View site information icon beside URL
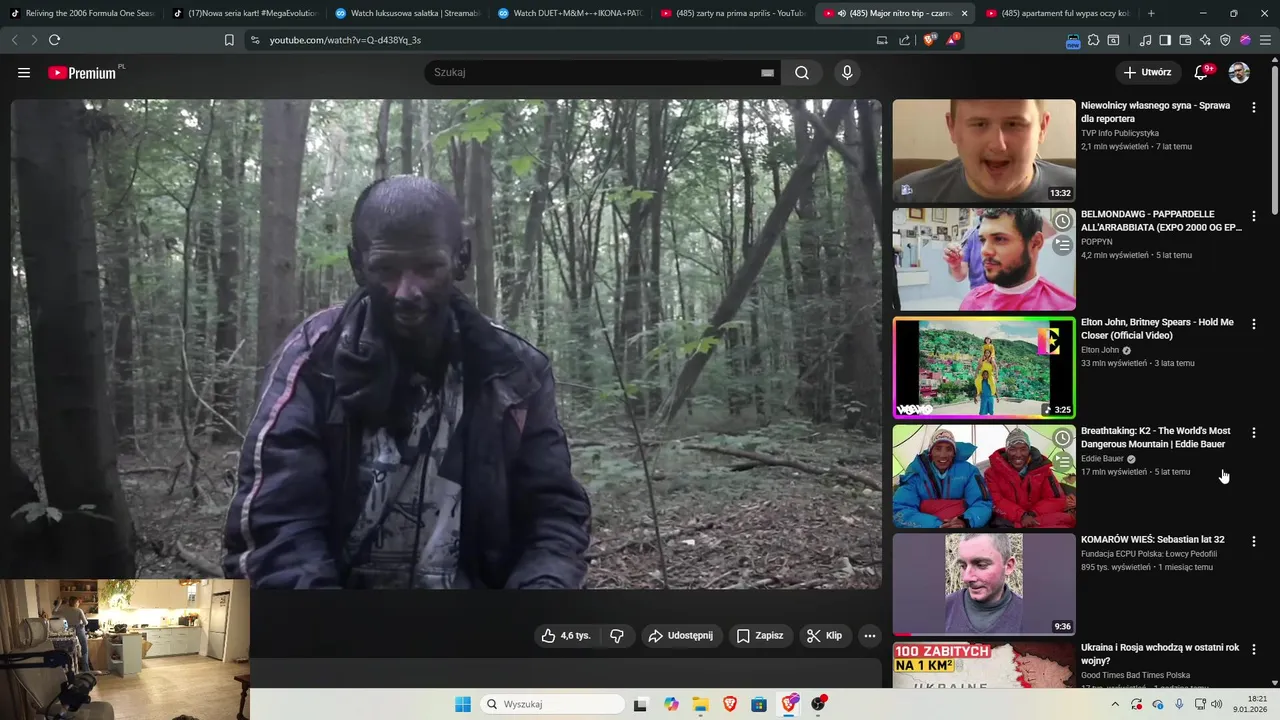This screenshot has height=720, width=1280. [x=254, y=40]
